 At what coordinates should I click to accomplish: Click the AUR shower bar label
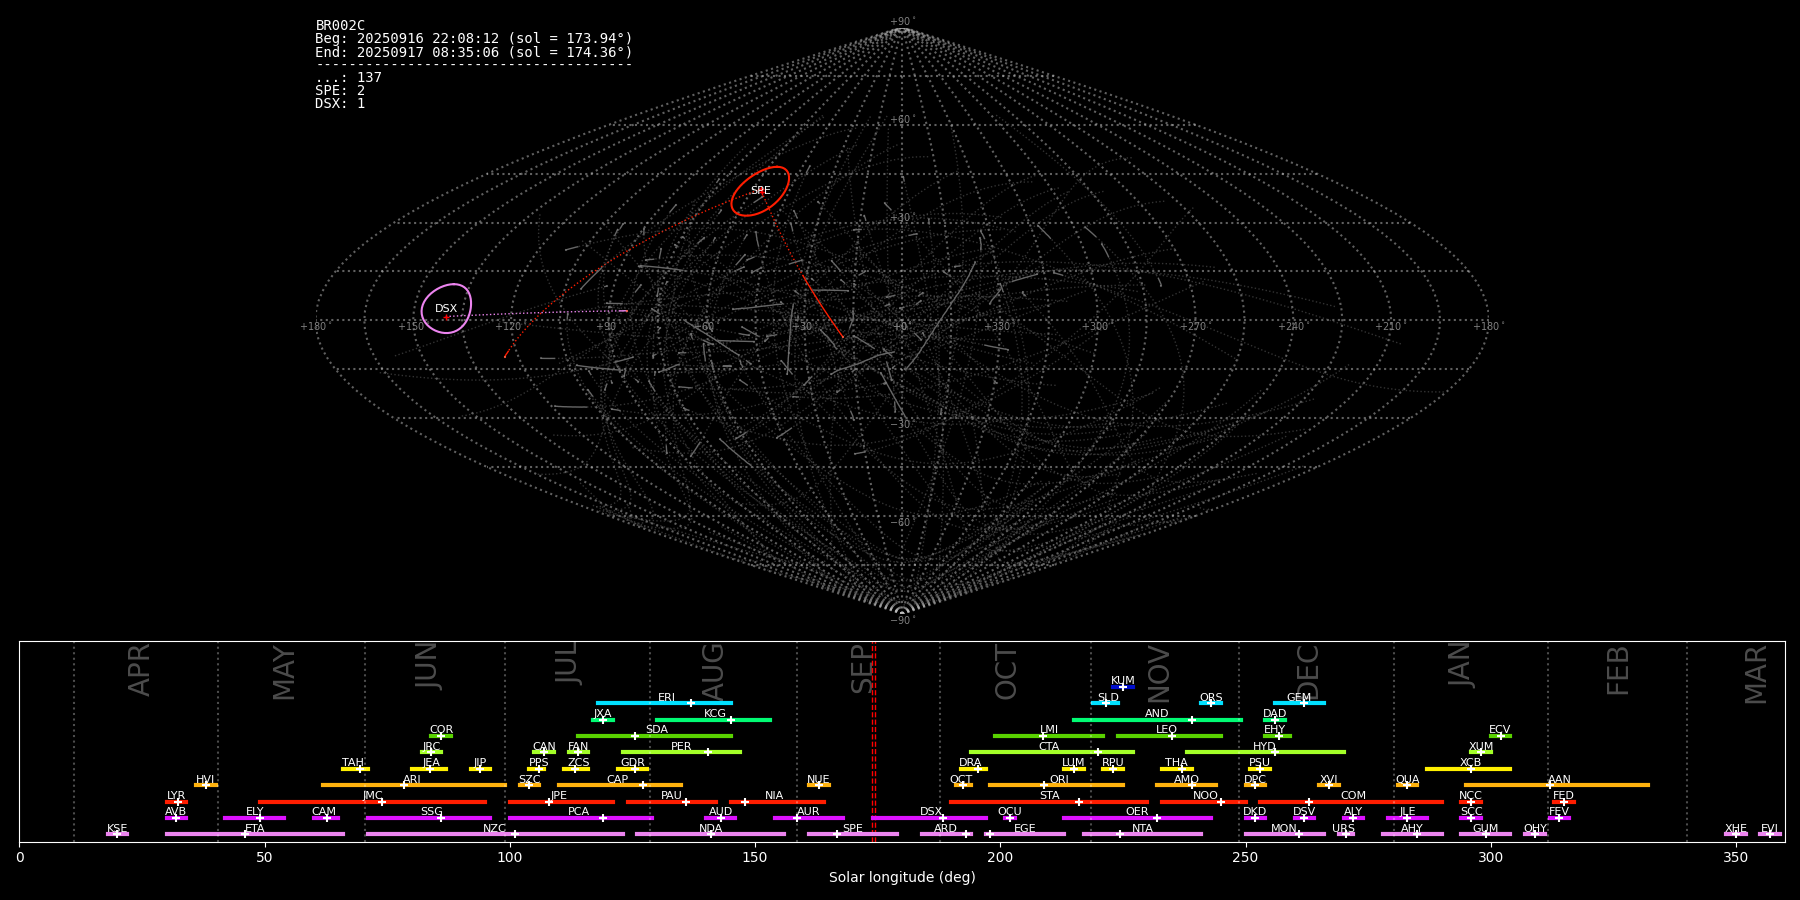click(808, 812)
